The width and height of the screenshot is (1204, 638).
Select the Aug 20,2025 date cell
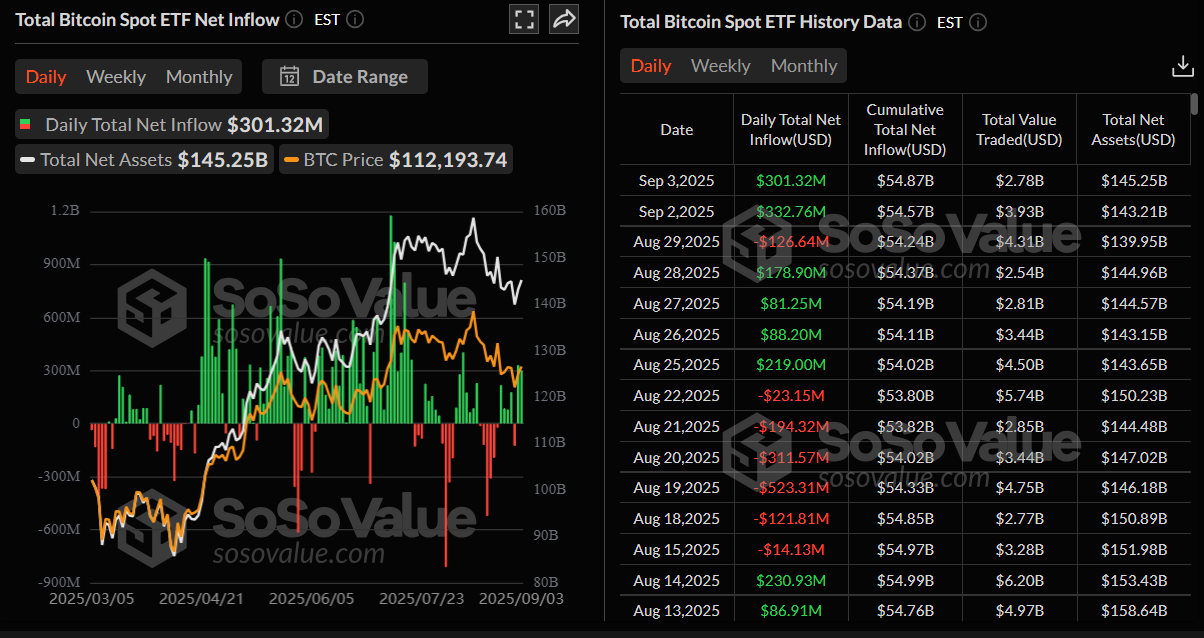point(677,457)
